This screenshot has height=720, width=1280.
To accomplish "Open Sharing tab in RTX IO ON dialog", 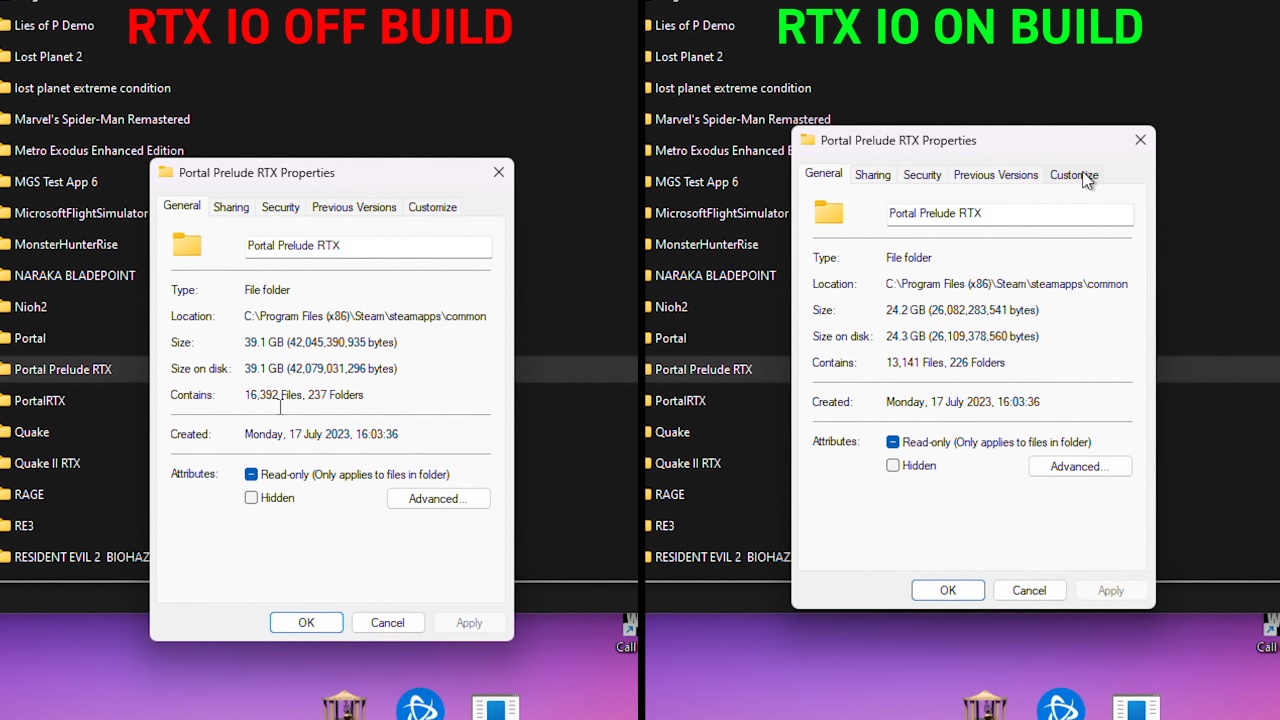I will pos(873,175).
